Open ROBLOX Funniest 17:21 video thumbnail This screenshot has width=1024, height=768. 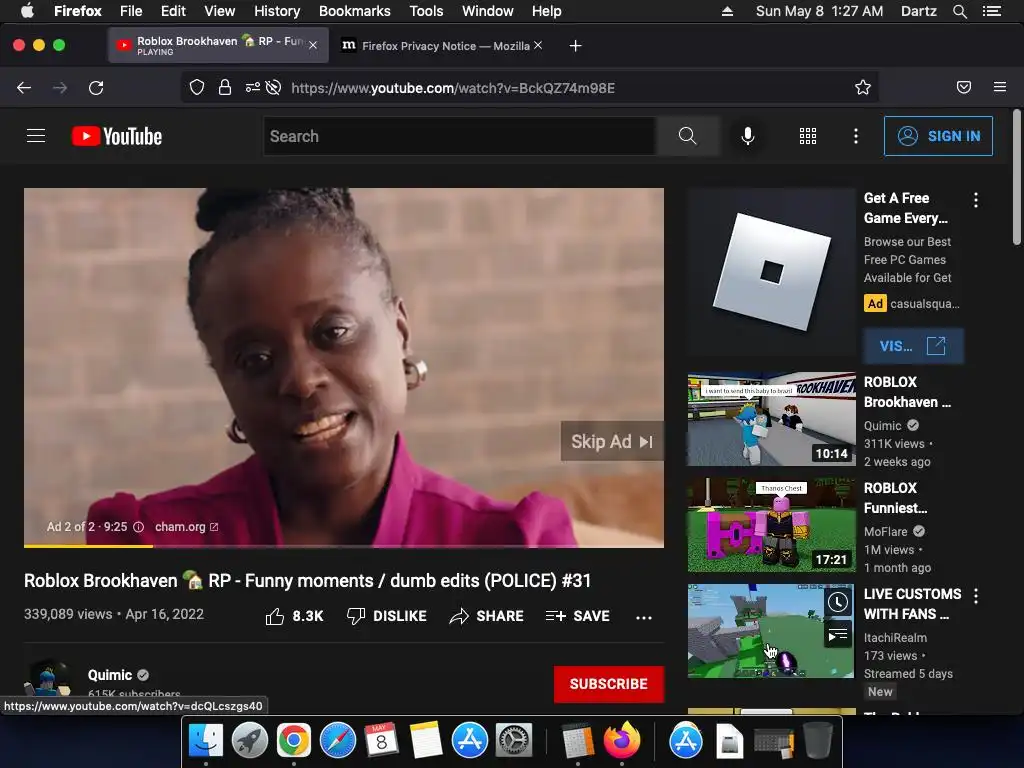point(771,525)
